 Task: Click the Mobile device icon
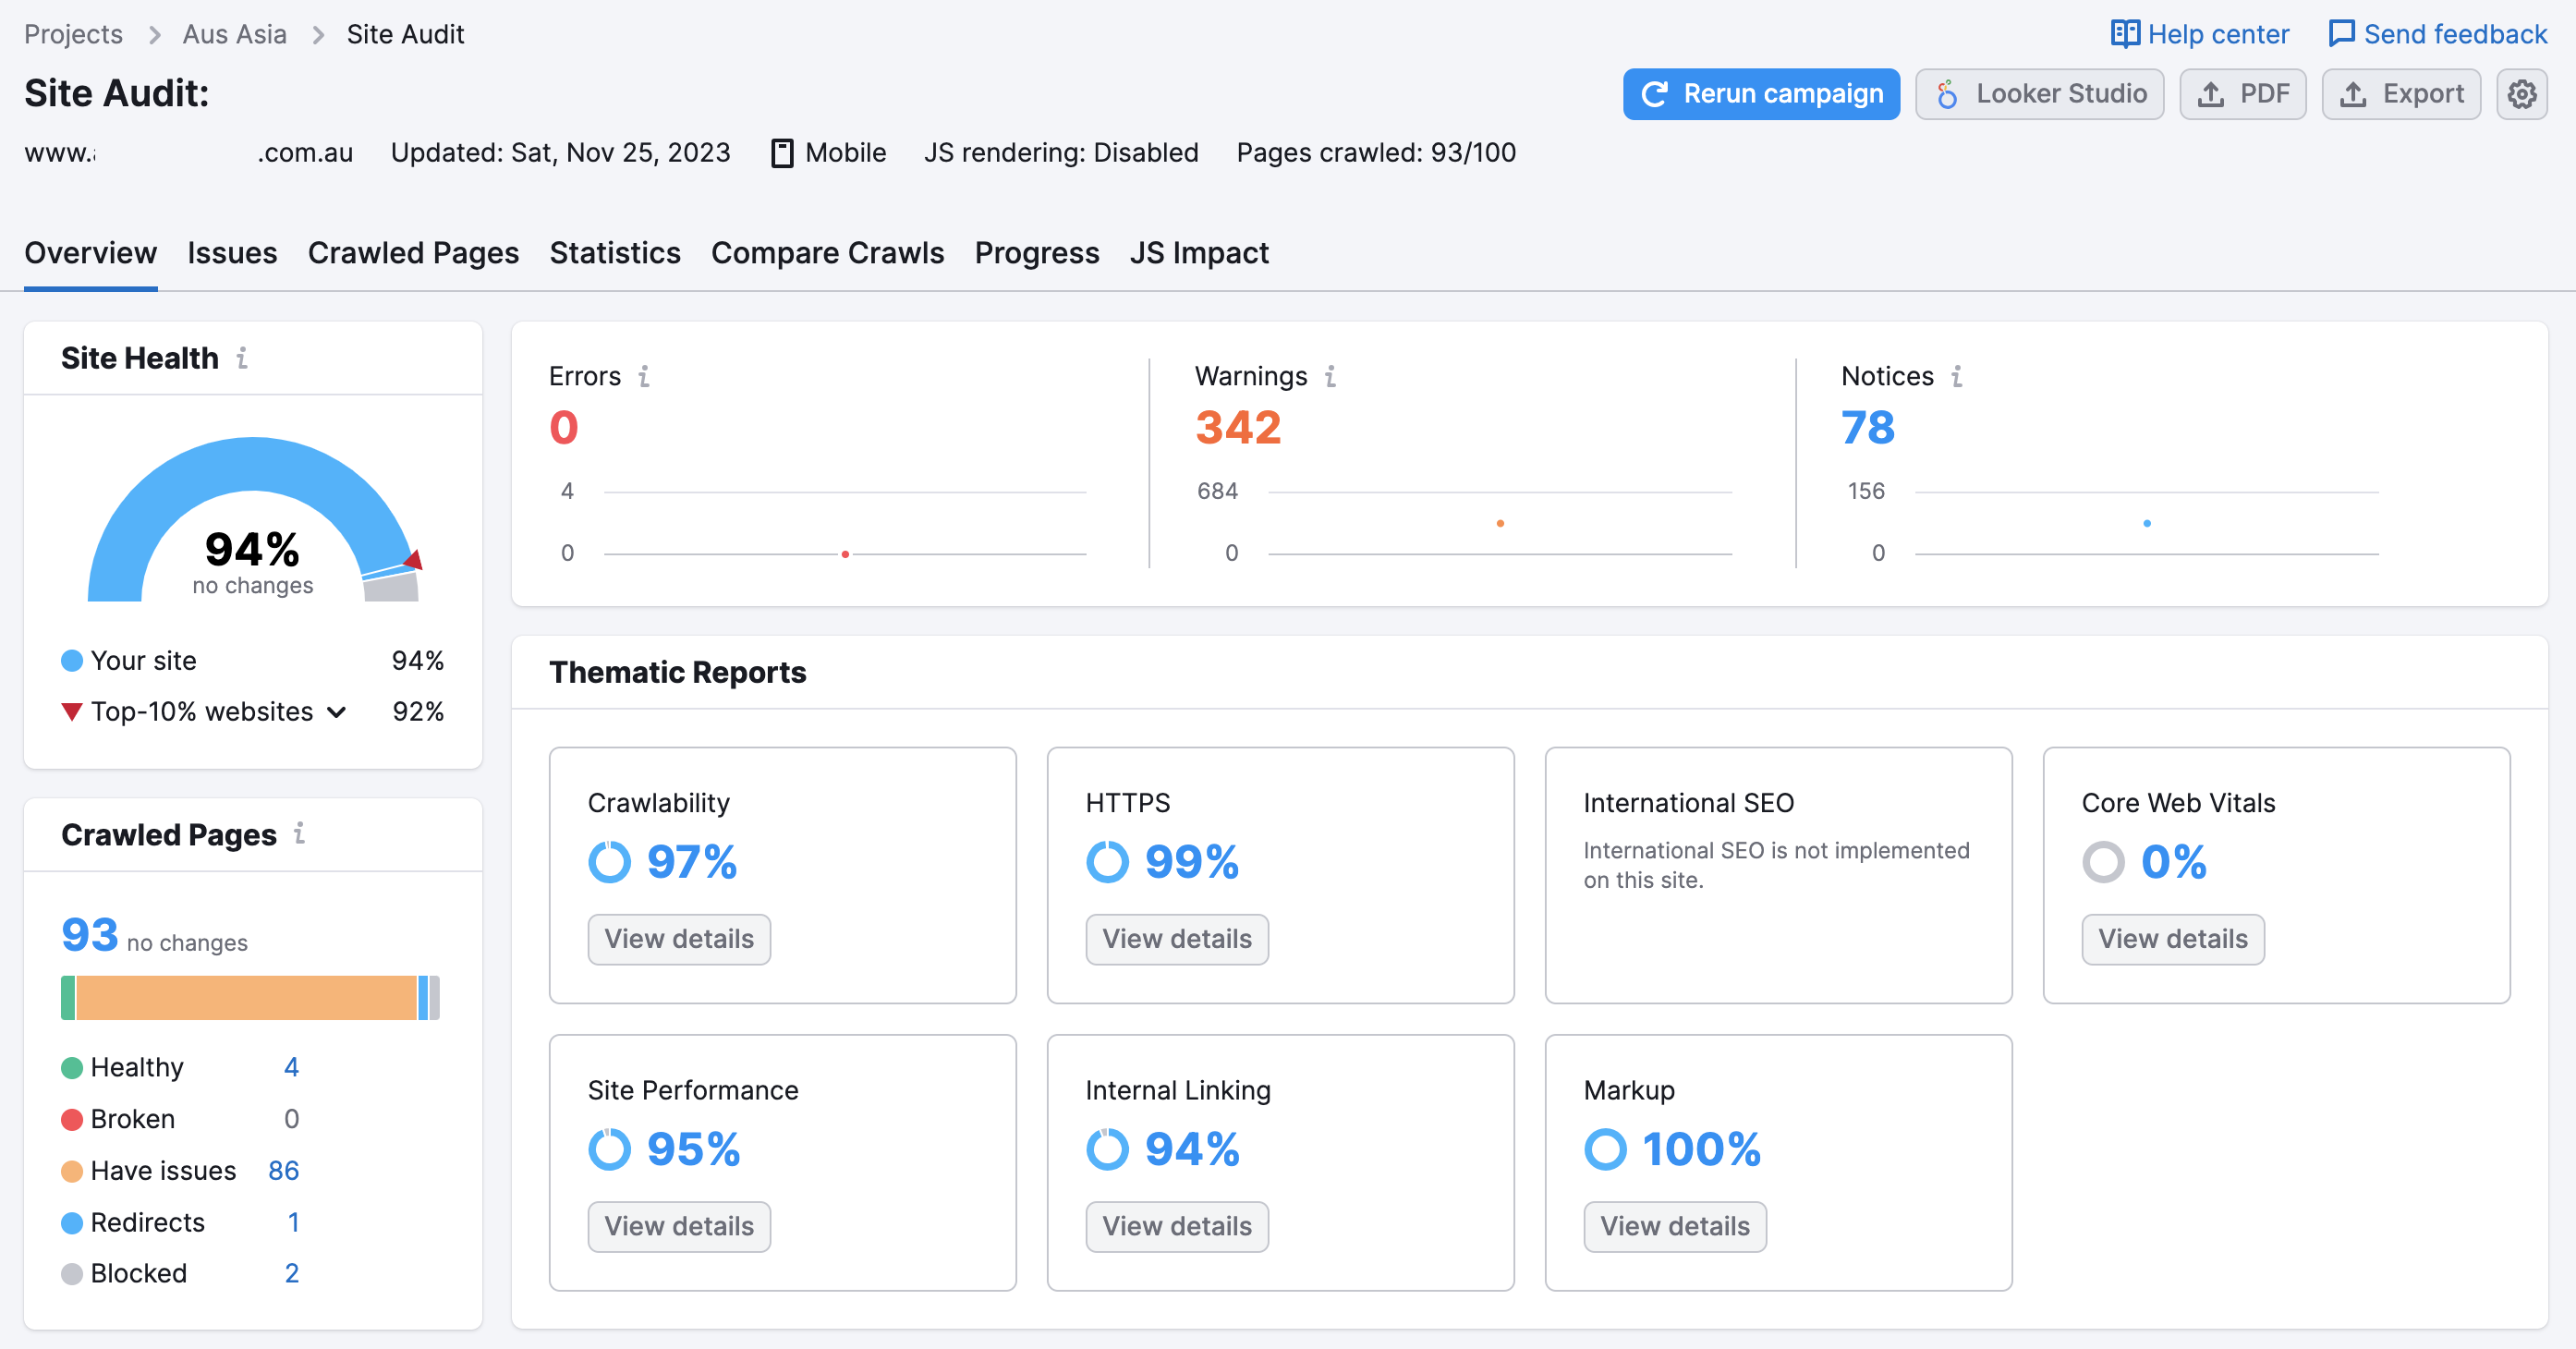click(x=782, y=153)
